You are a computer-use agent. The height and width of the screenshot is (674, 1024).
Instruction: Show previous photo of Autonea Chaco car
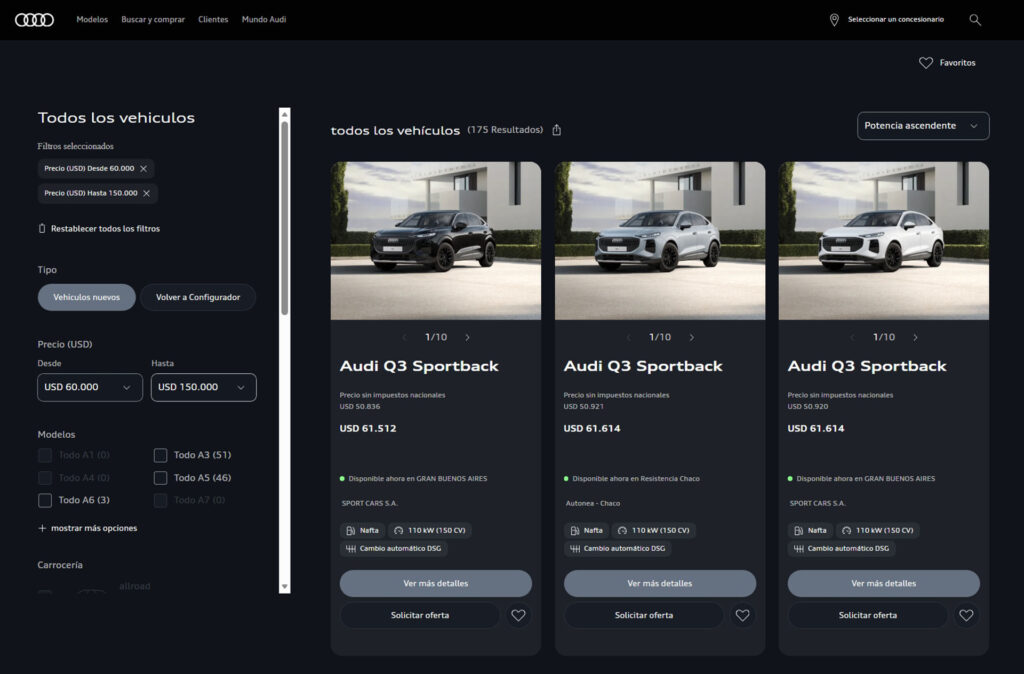point(628,338)
